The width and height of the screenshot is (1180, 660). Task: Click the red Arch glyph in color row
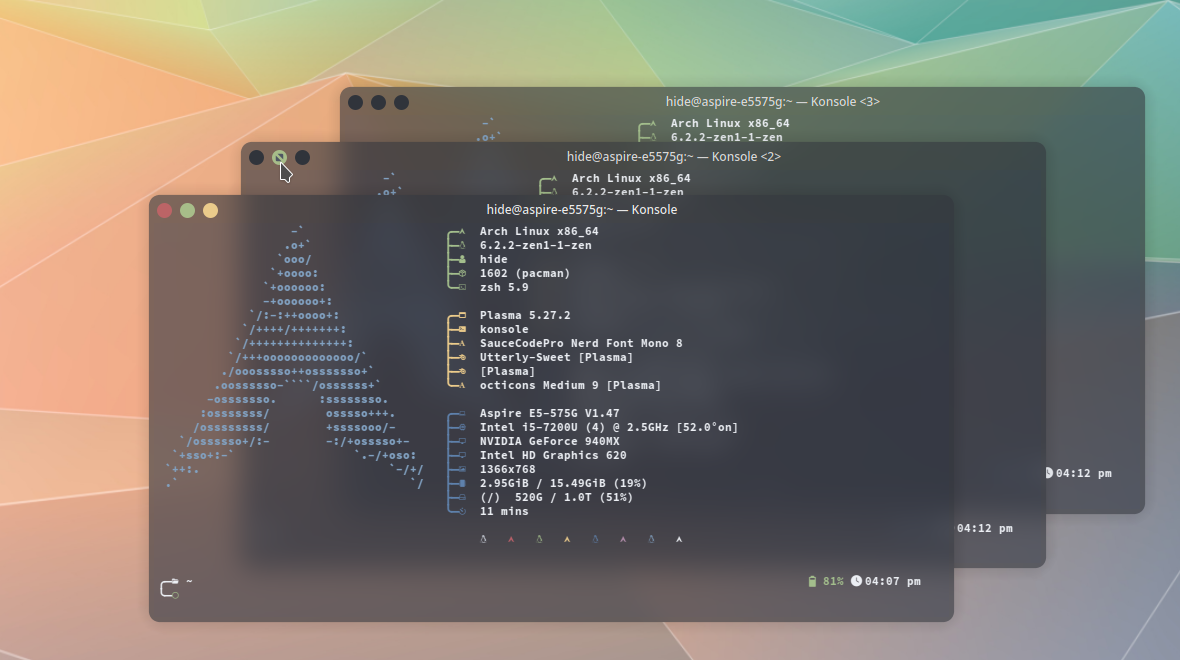coord(511,539)
